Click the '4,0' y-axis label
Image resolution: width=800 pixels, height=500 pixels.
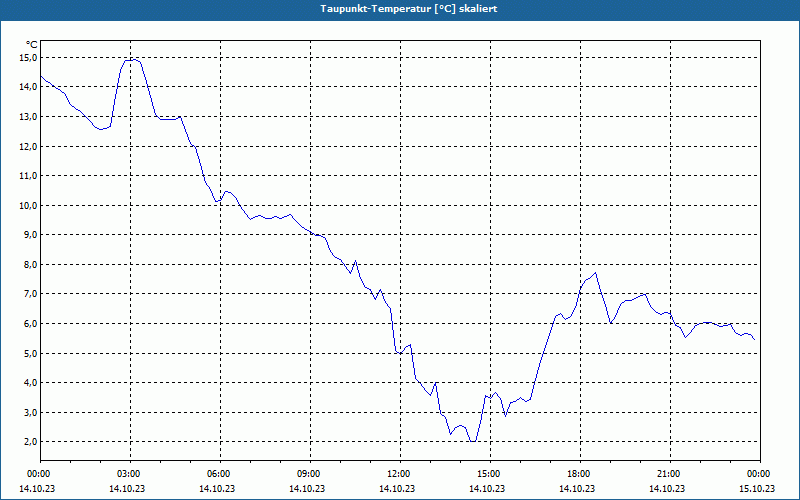(30, 383)
